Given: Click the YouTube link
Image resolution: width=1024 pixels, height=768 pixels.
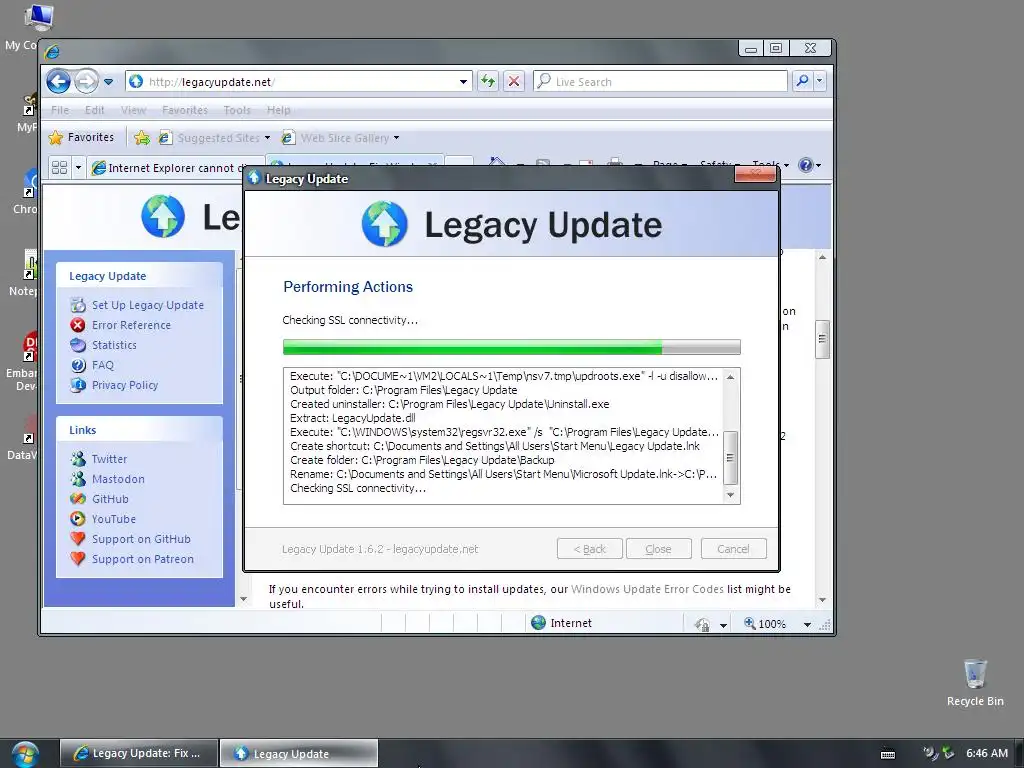Looking at the screenshot, I should coord(114,519).
